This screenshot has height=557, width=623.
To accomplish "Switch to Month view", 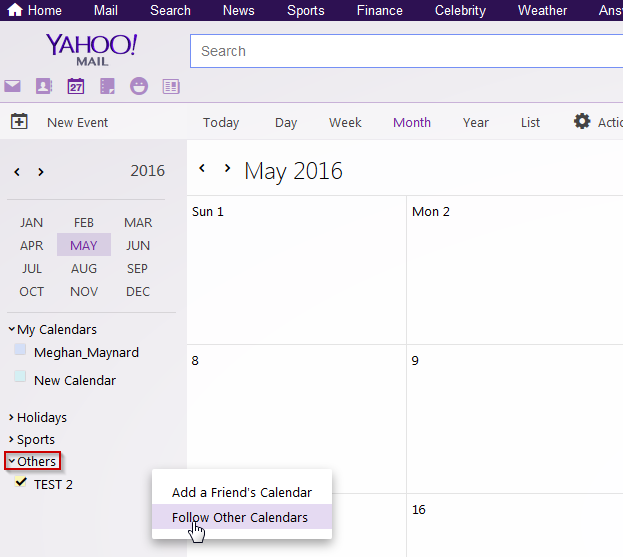I will [x=412, y=122].
